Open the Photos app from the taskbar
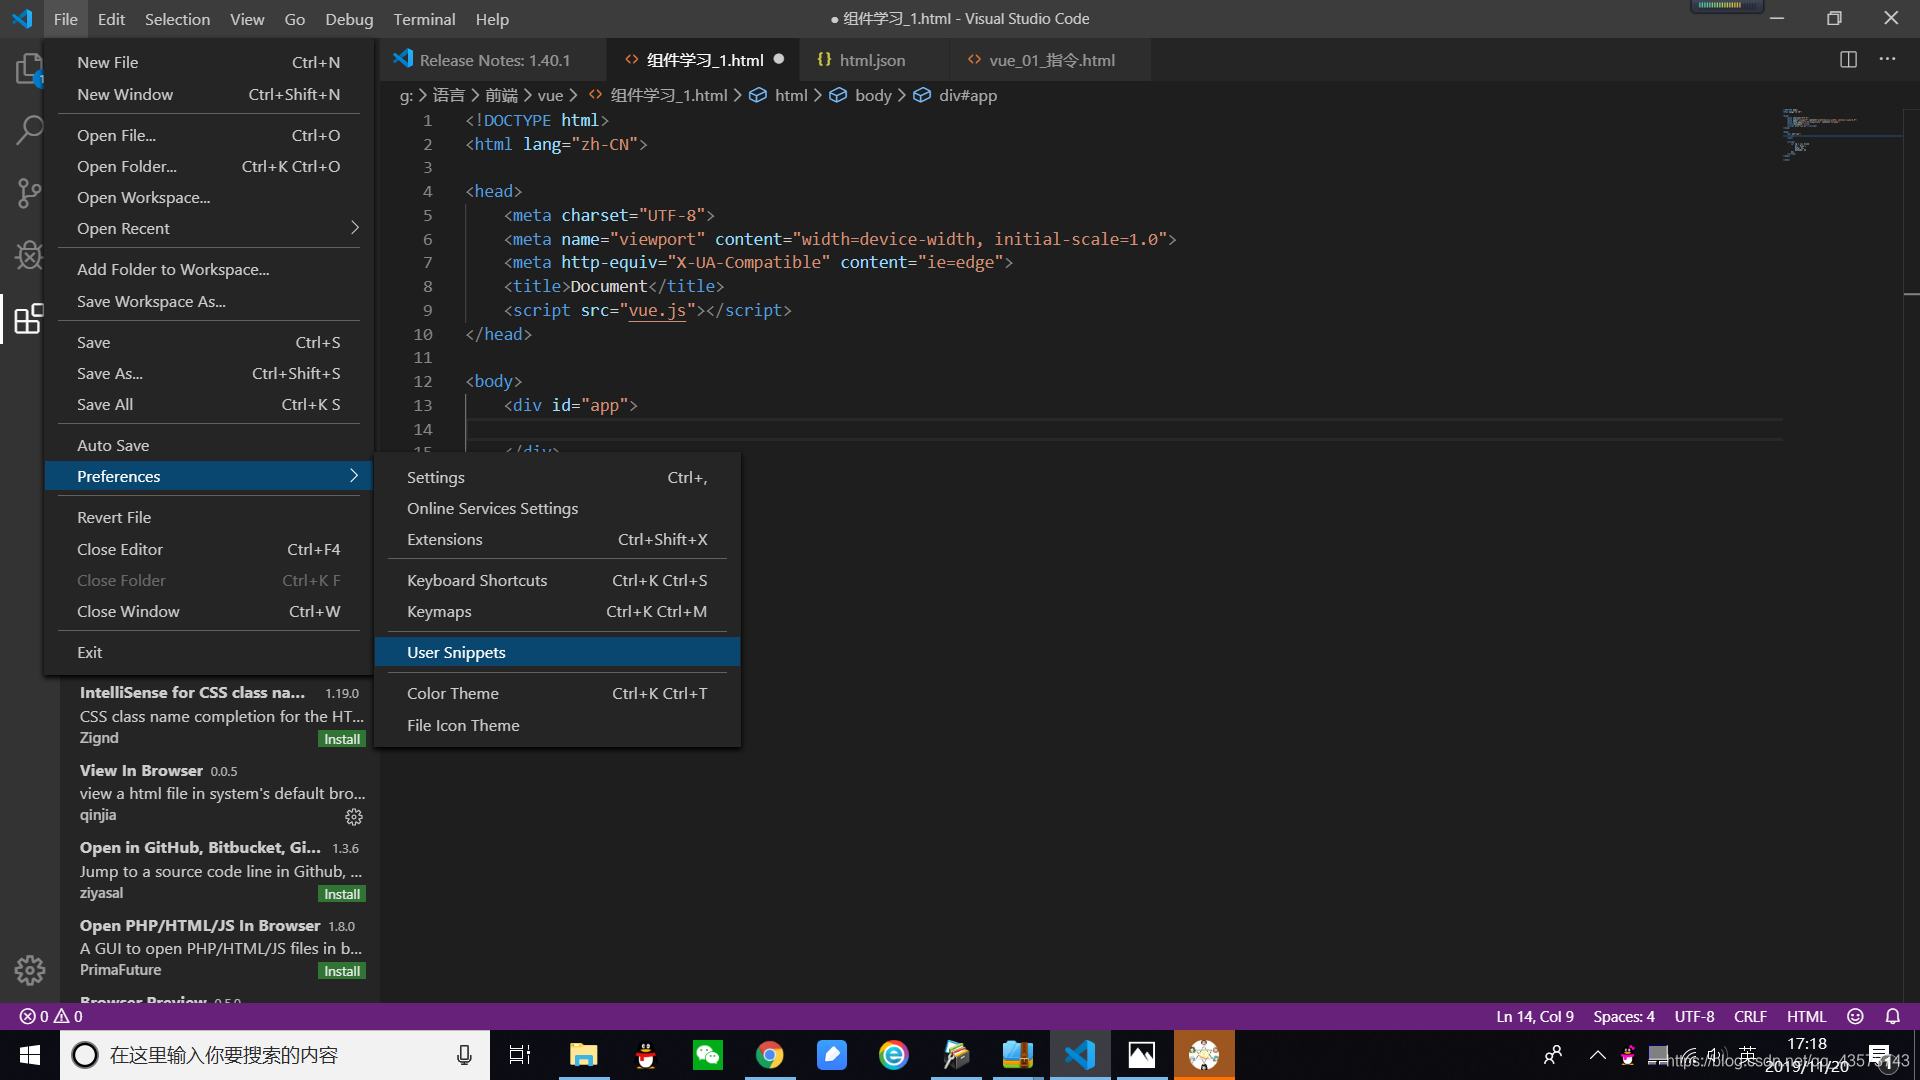This screenshot has width=1920, height=1080. click(x=1142, y=1055)
